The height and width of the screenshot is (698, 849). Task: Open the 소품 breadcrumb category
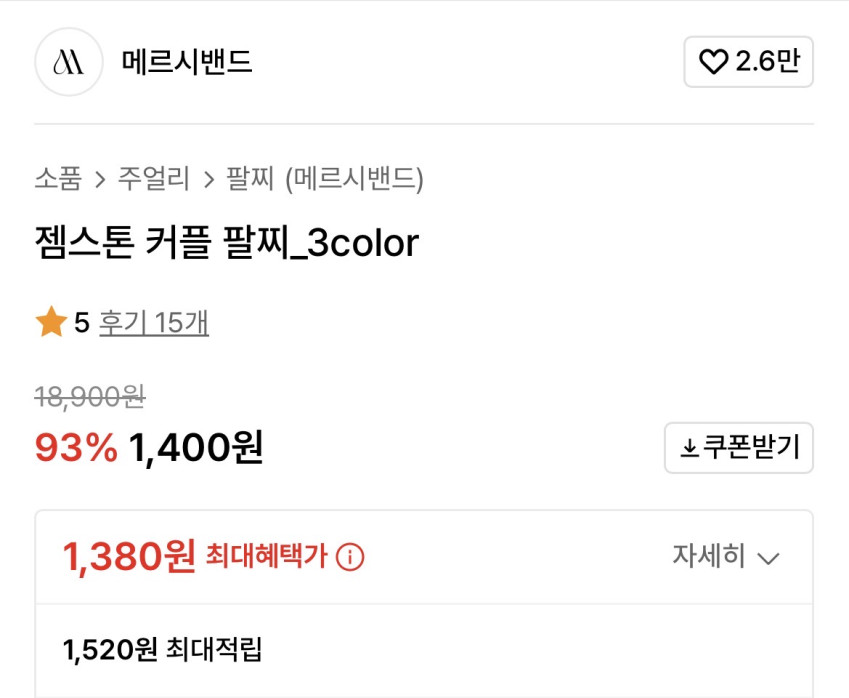click(57, 180)
